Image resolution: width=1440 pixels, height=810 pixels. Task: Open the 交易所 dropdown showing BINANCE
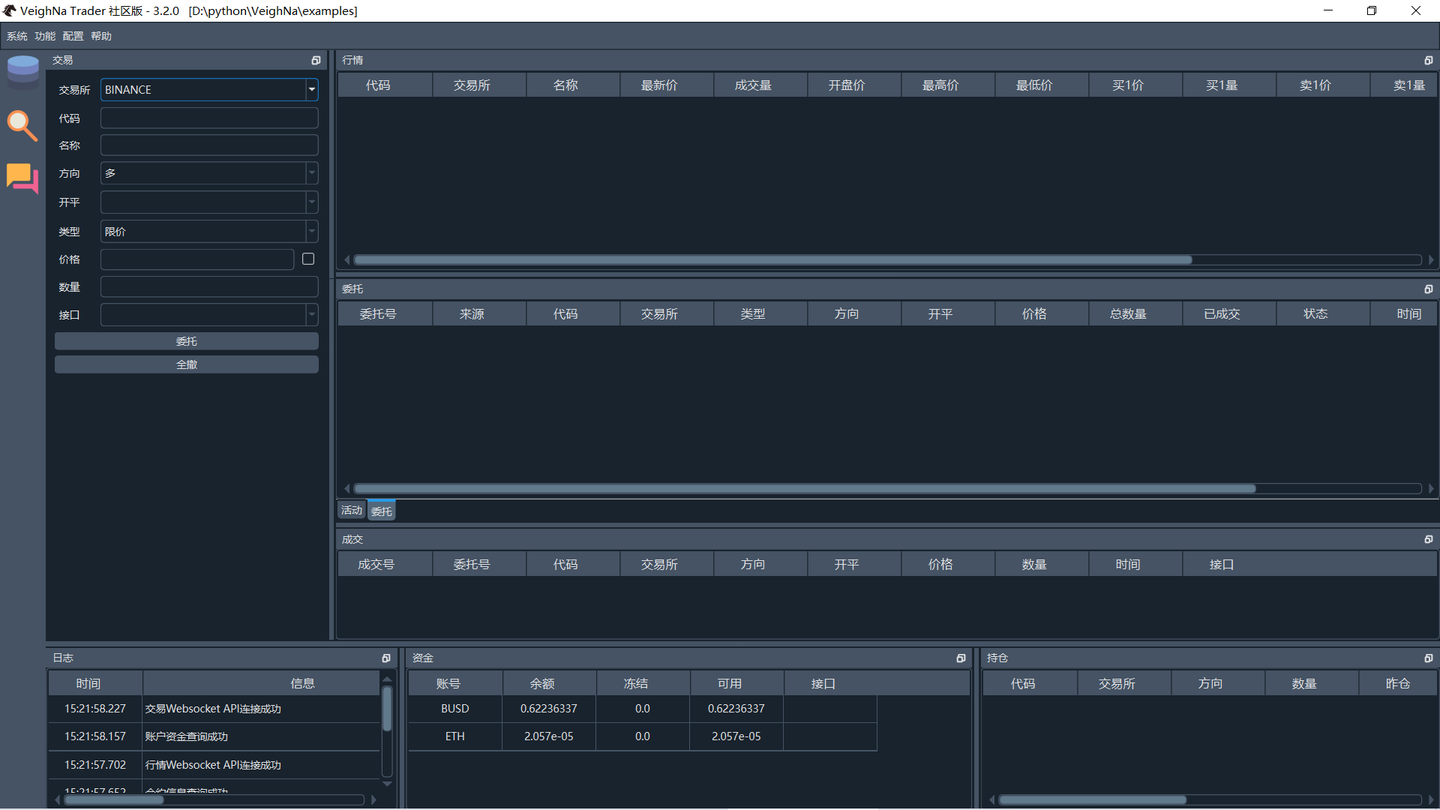pyautogui.click(x=209, y=90)
